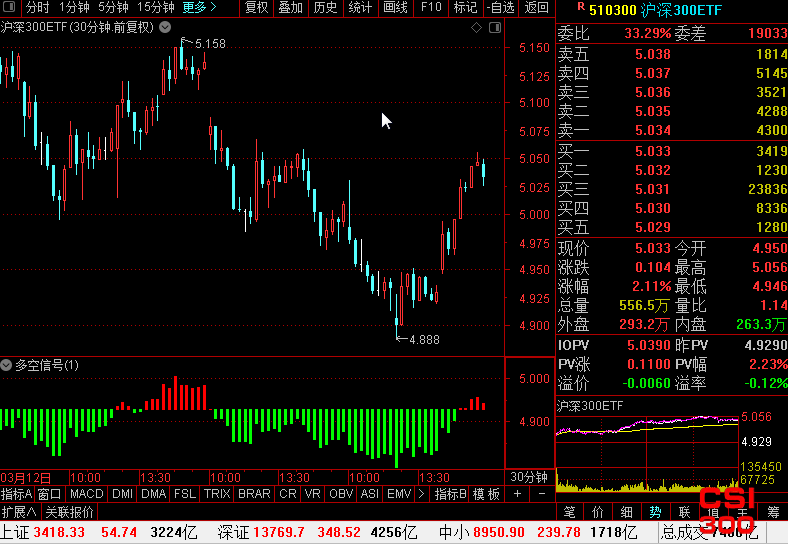Select the 15分钟 period
Image resolution: width=788 pixels, height=544 pixels.
(x=156, y=7)
